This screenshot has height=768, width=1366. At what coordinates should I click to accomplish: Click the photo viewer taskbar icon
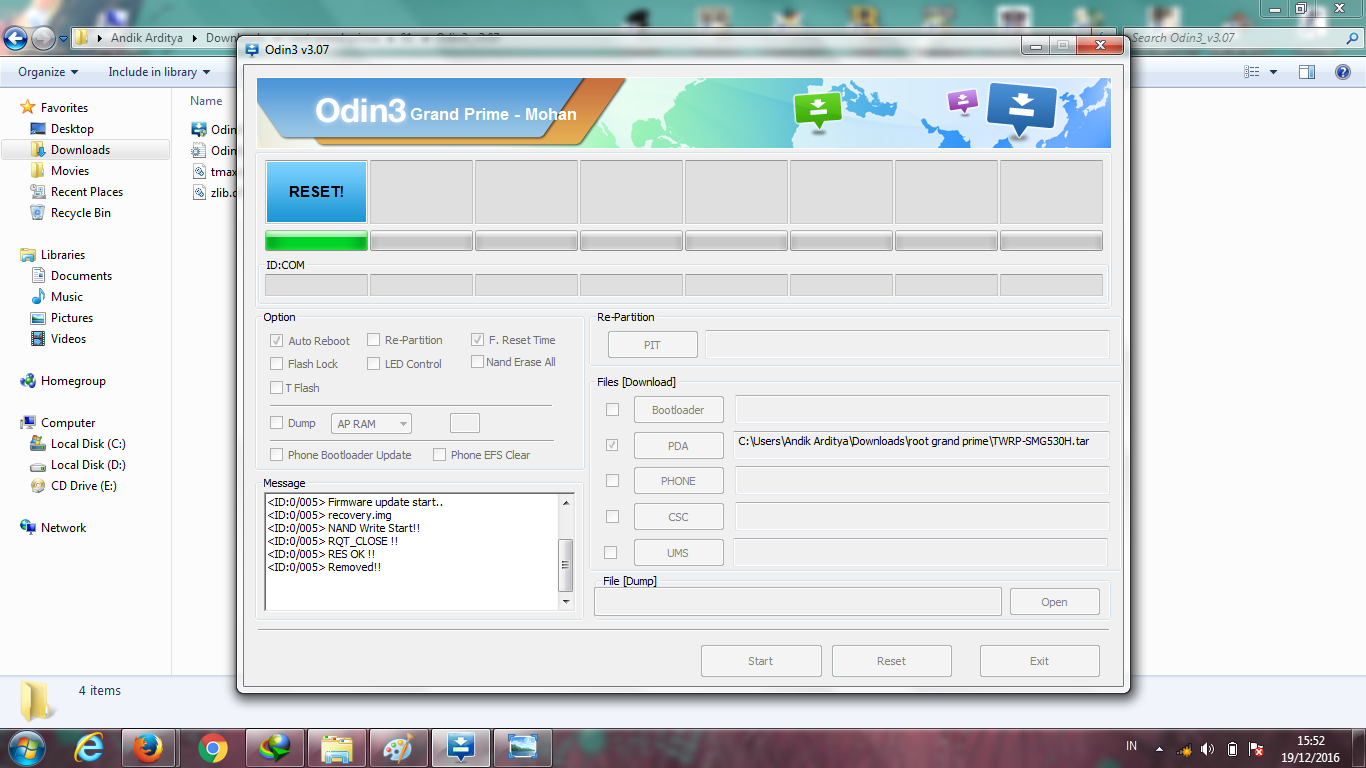pyautogui.click(x=523, y=747)
